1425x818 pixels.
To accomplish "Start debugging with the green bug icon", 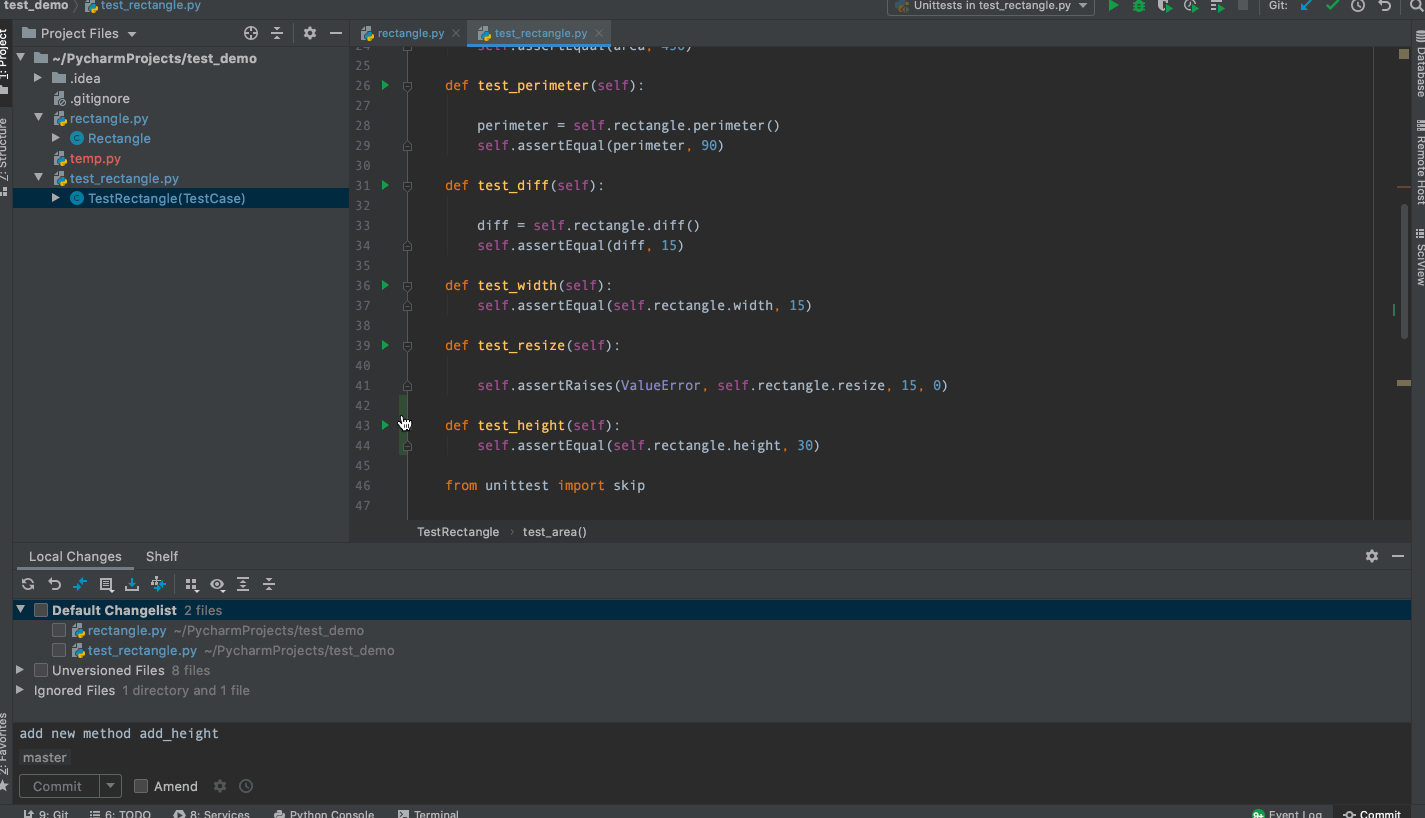I will click(x=1139, y=6).
